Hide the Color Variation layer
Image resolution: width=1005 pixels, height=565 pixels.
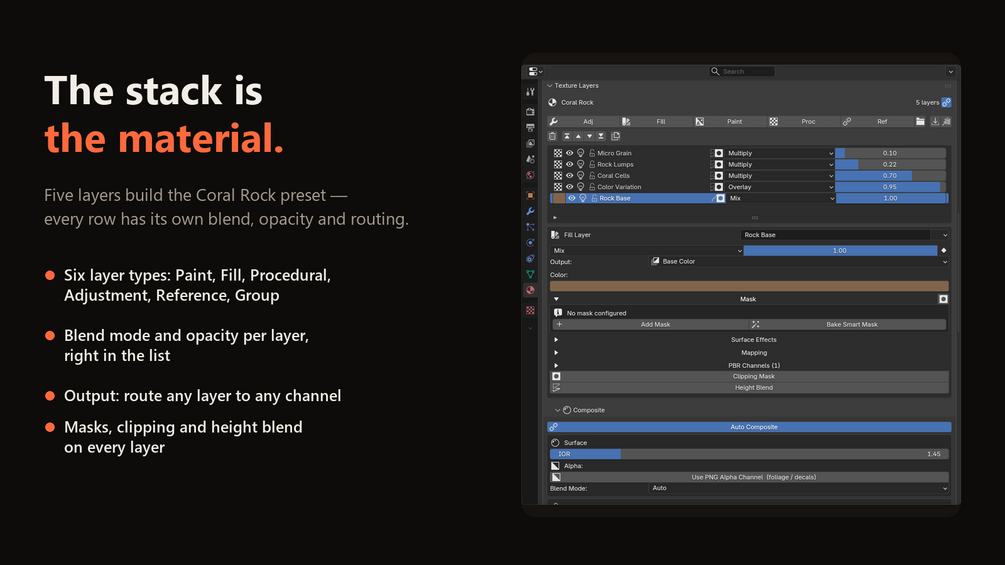569,187
